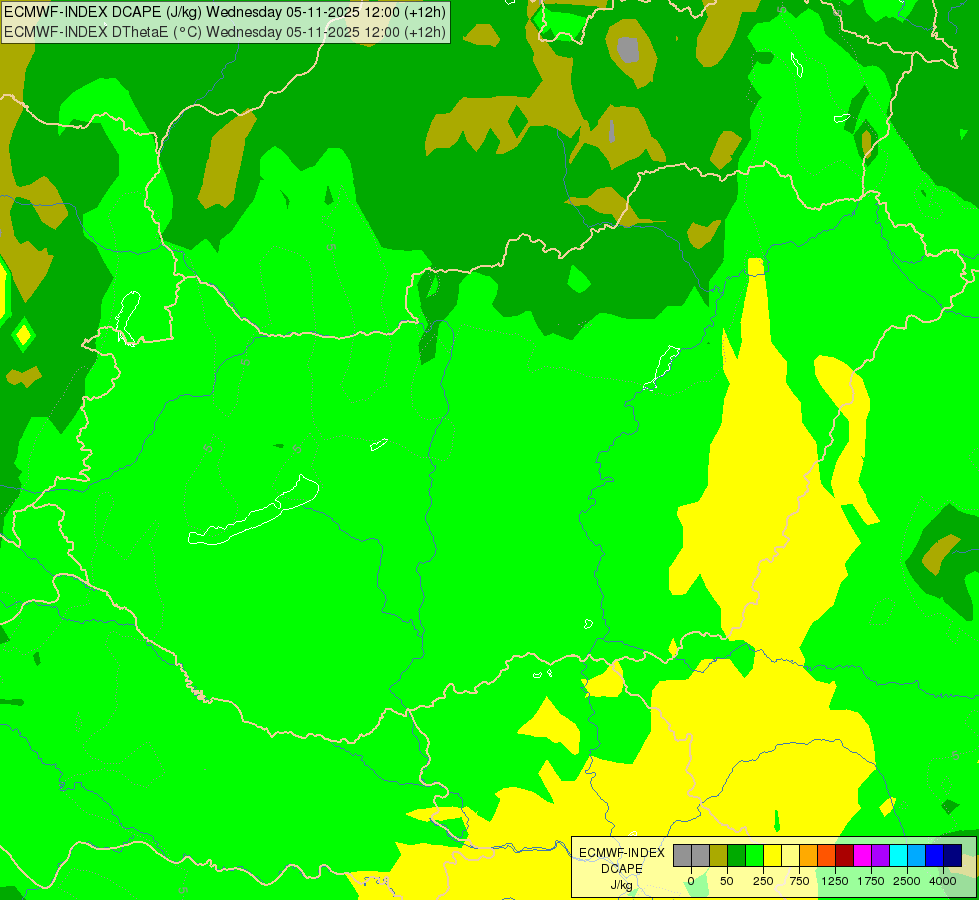Click the legend label '1250'
The width and height of the screenshot is (979, 900).
tap(835, 881)
